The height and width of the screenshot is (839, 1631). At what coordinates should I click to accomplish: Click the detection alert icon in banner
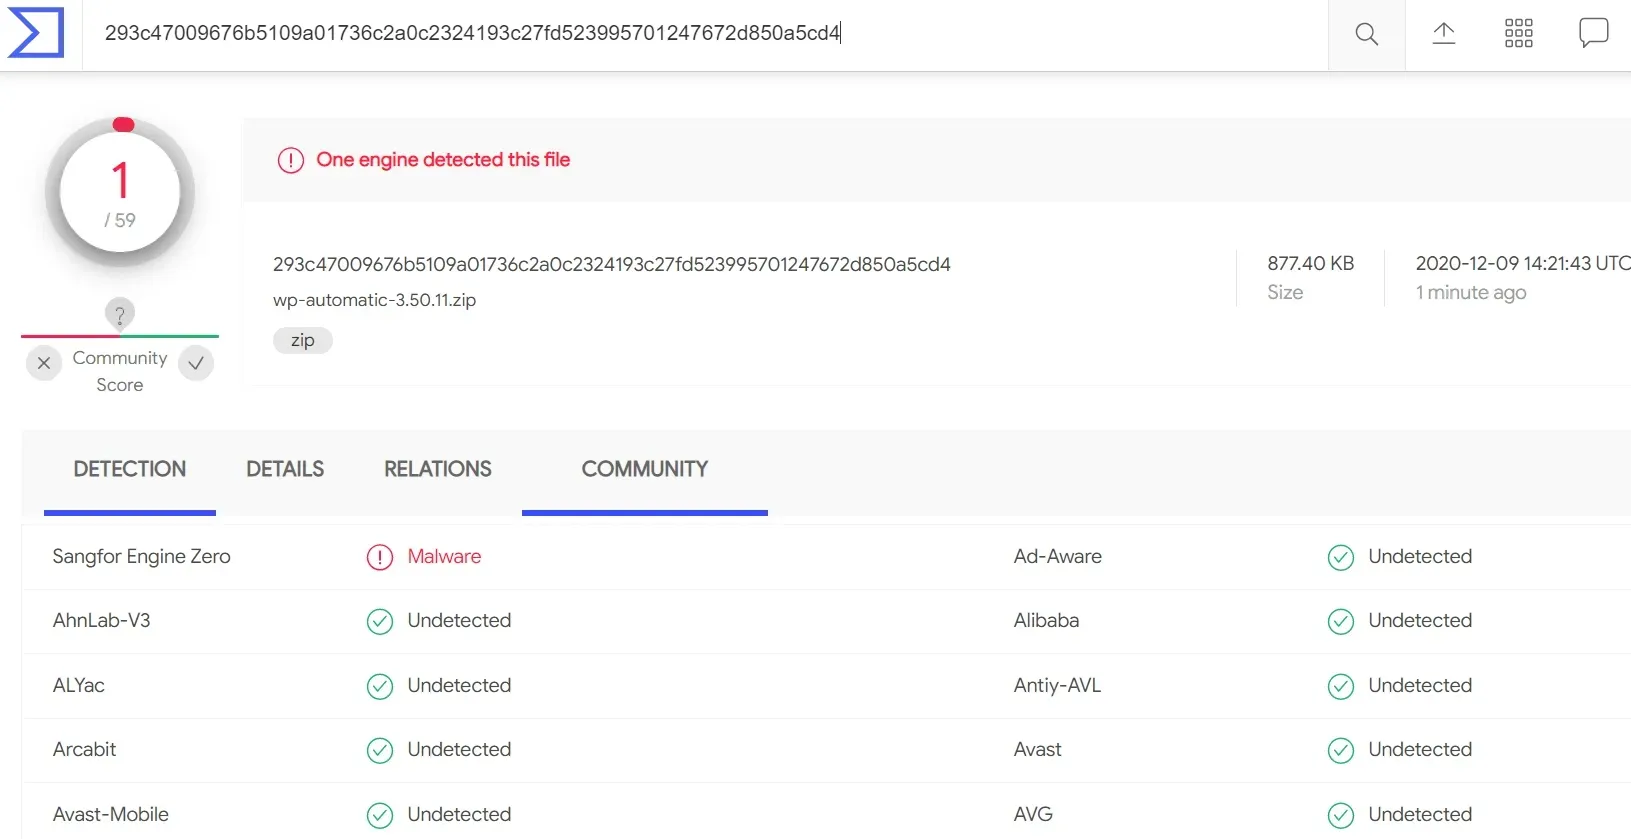pos(291,160)
